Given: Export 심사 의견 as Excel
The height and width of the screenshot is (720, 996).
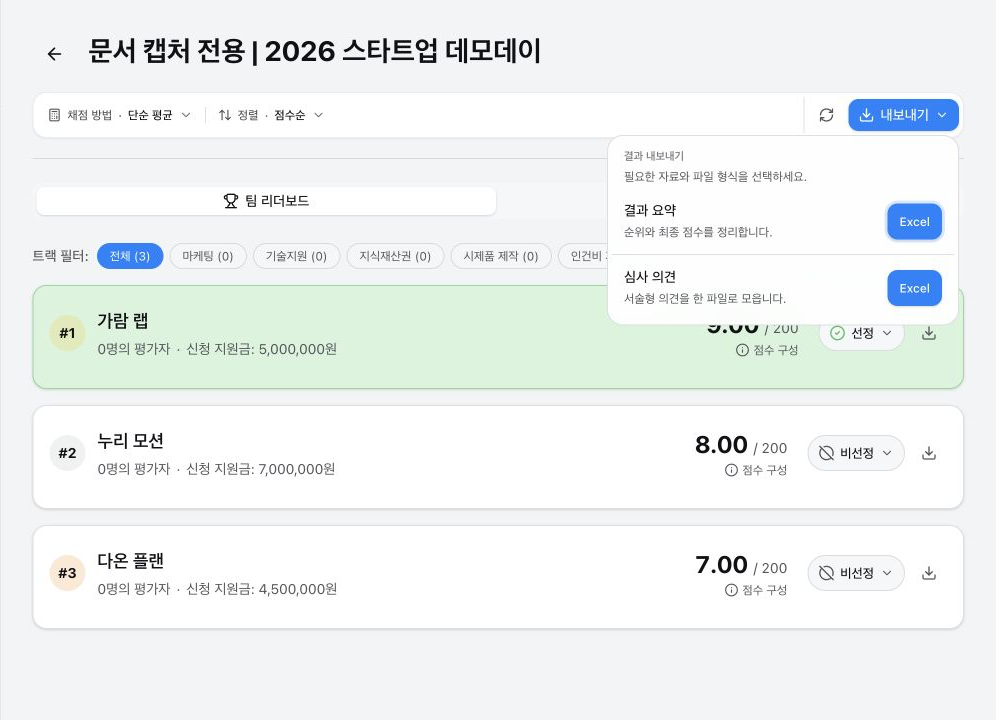Looking at the screenshot, I should [914, 289].
